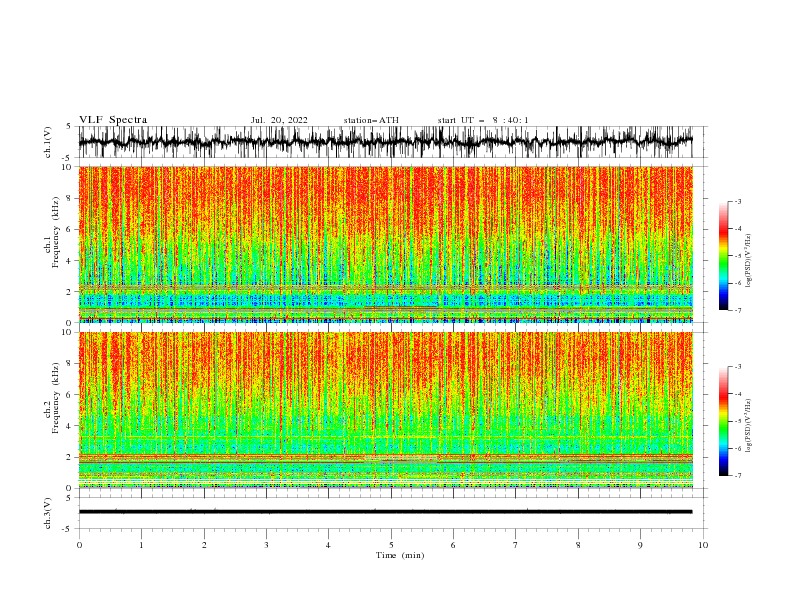Screen dimensions: 792x612
Task: Click the '10' tick on time axis
Action: (703, 545)
